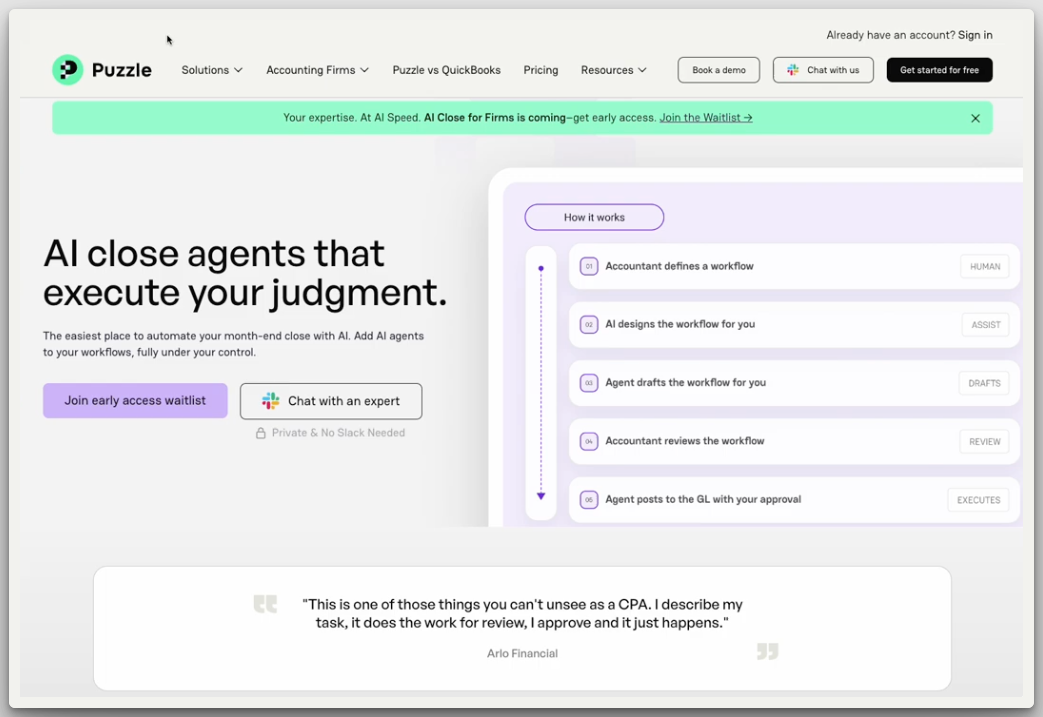Click step 02 number badge
The width and height of the screenshot is (1043, 717).
[x=589, y=325]
